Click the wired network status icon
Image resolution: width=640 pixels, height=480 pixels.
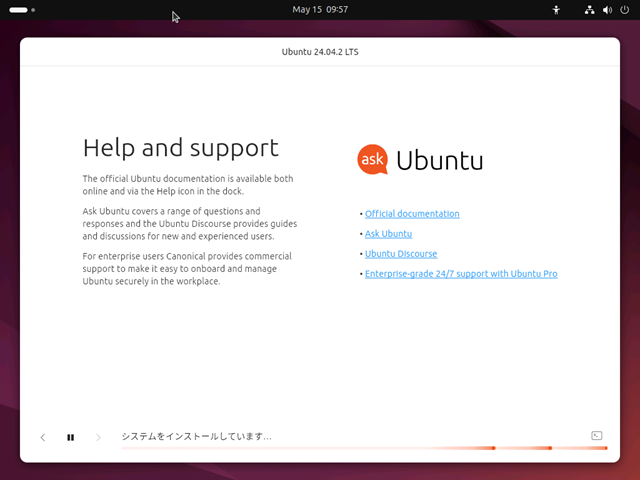(x=589, y=10)
